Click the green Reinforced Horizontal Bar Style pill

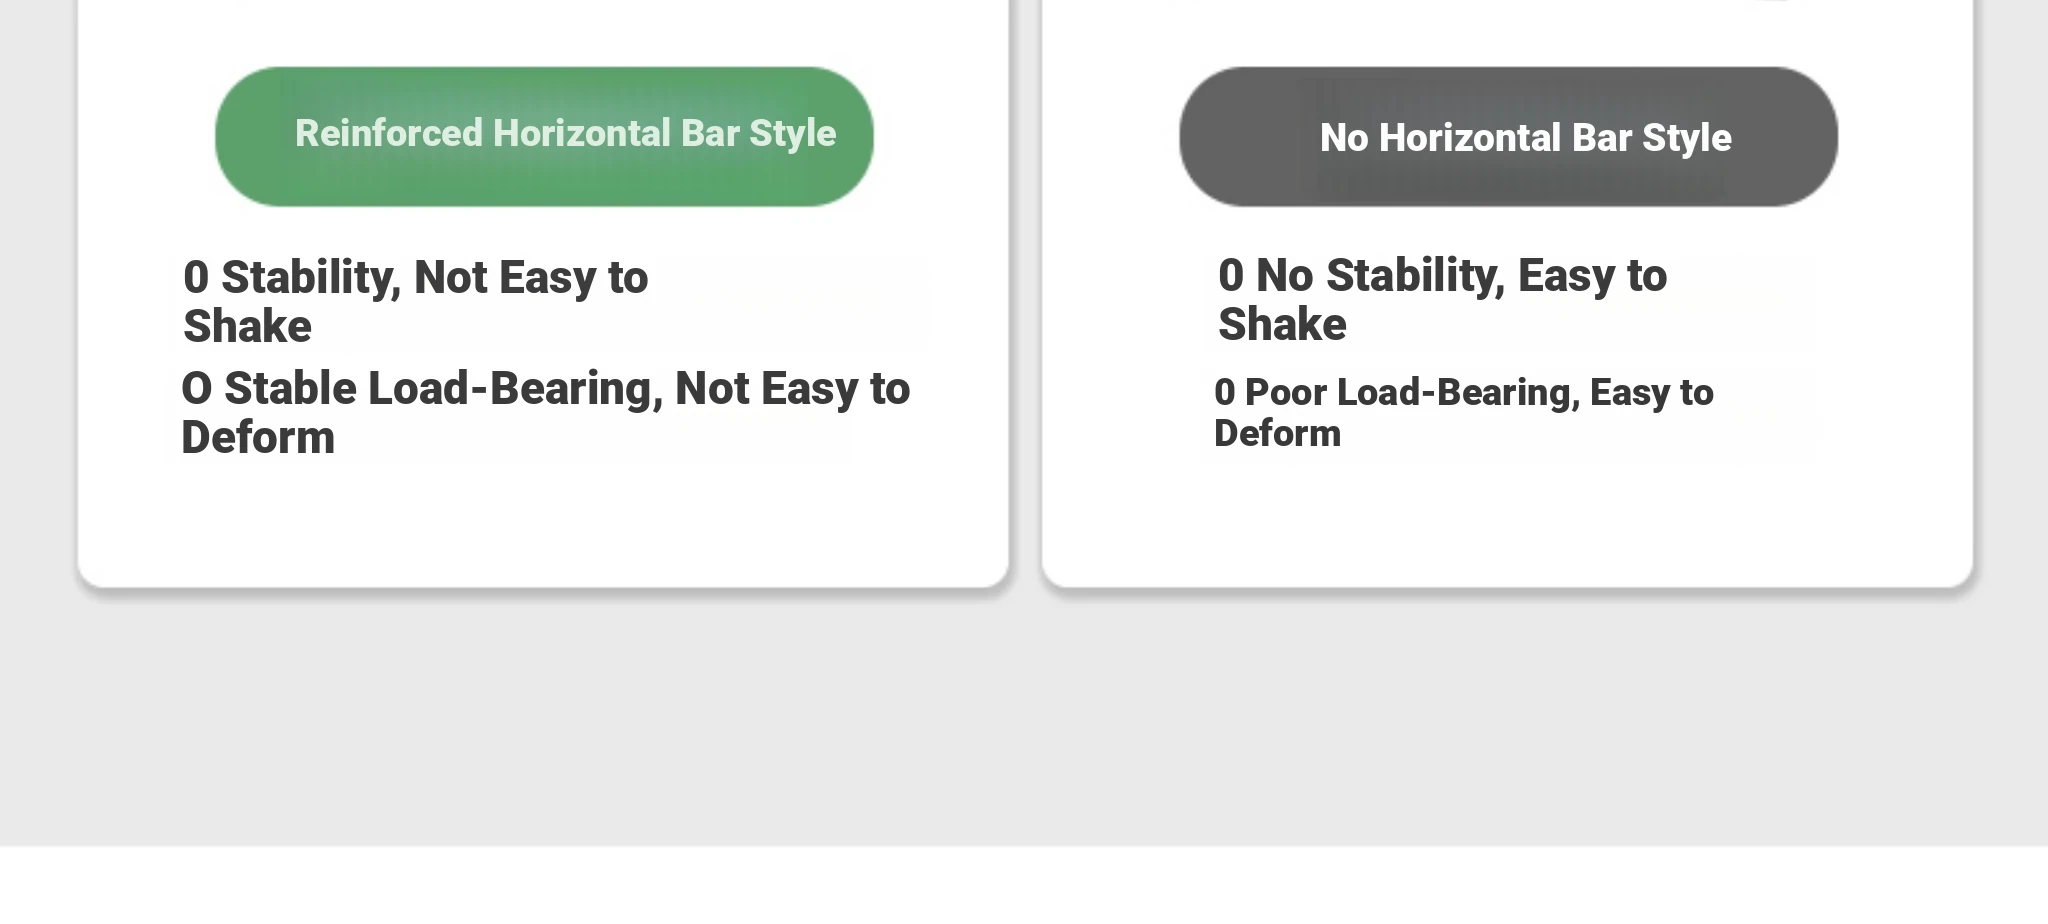tap(544, 137)
